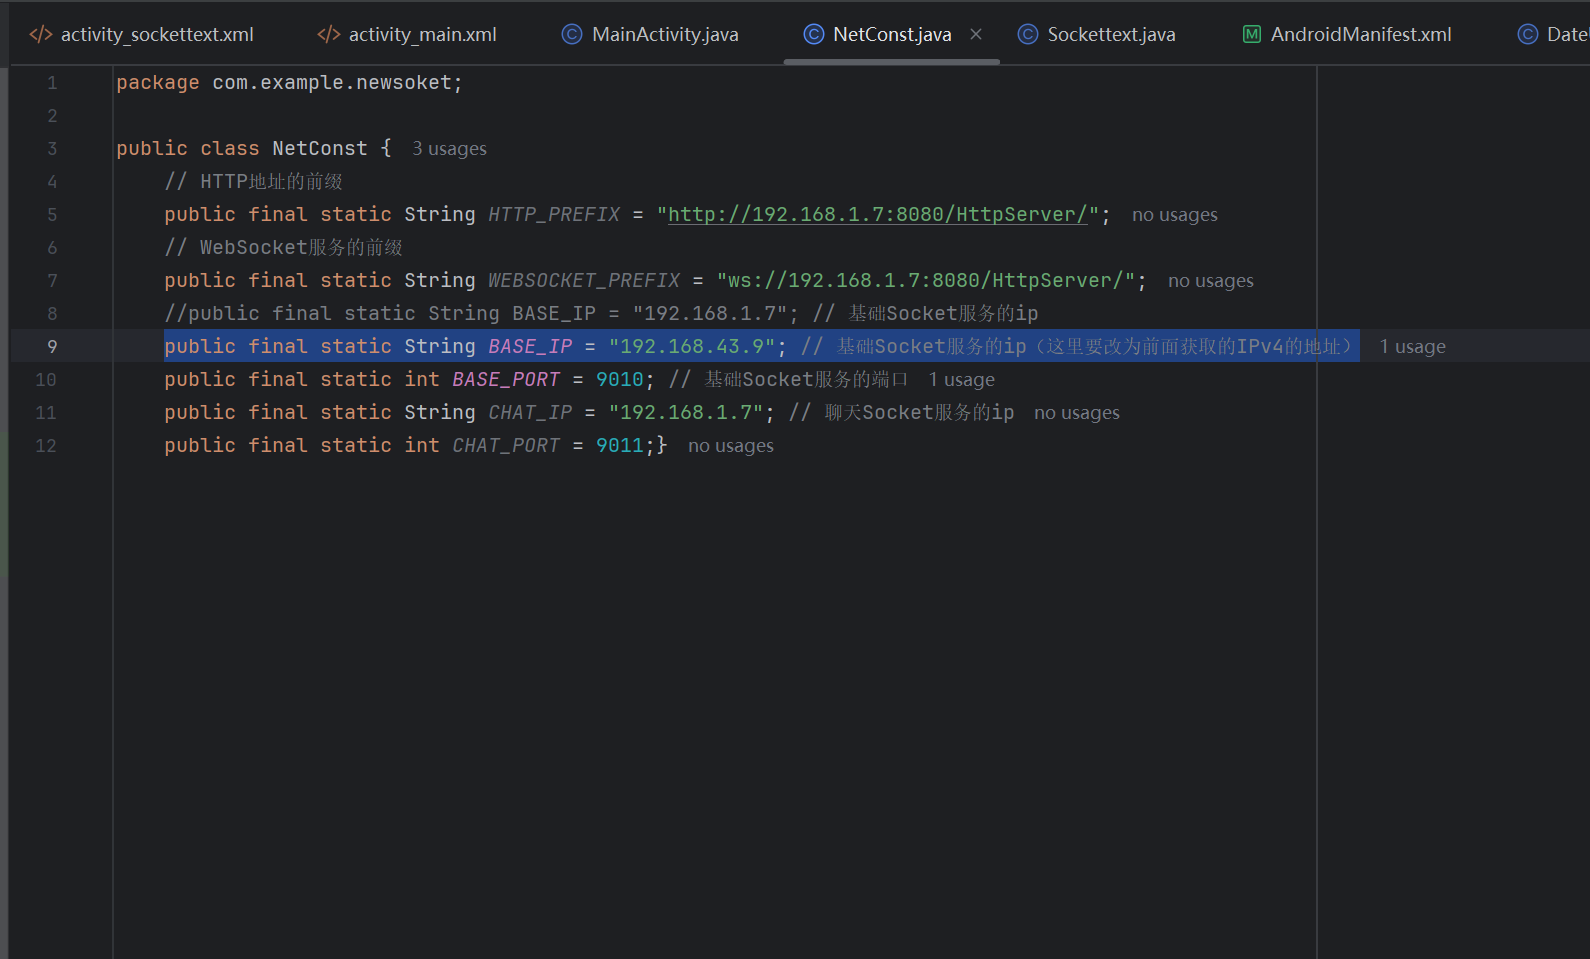Click the class icon on Sockettext.java tab
1590x959 pixels.
1027,35
